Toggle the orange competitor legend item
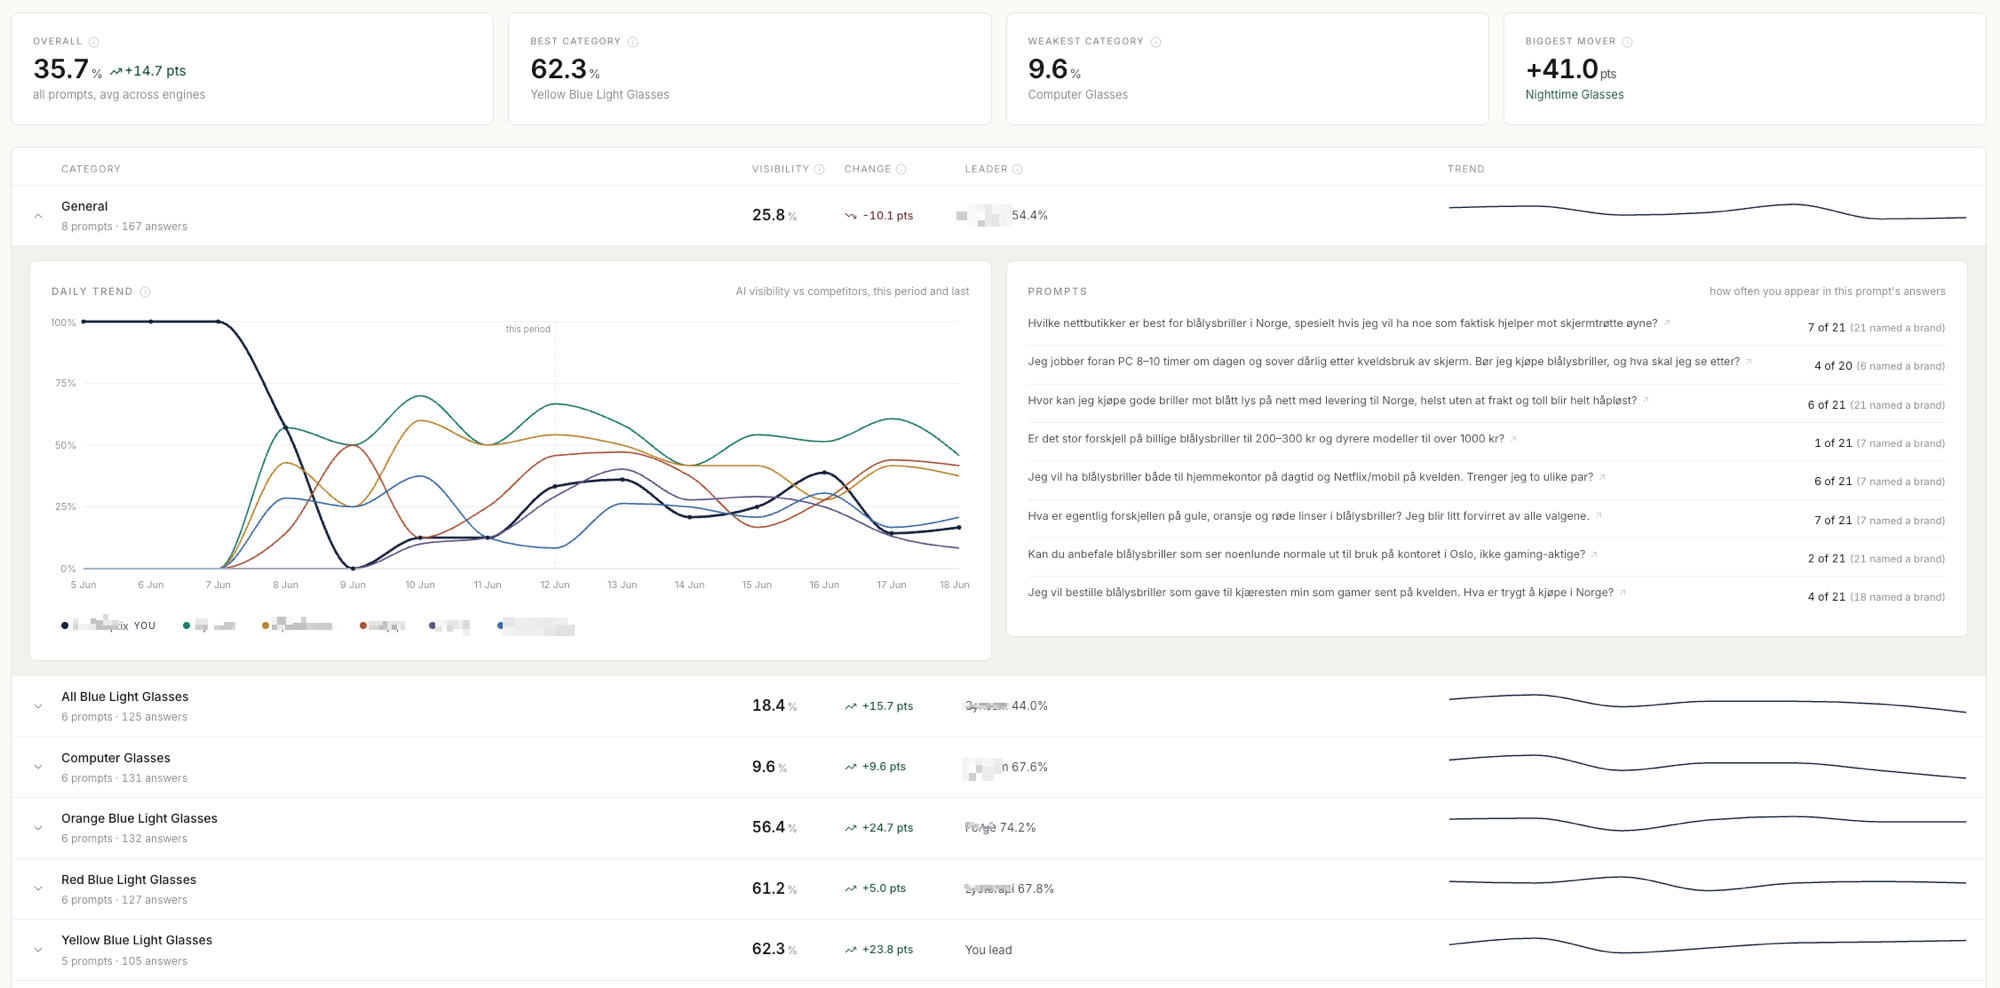This screenshot has width=2000, height=988. tap(297, 626)
